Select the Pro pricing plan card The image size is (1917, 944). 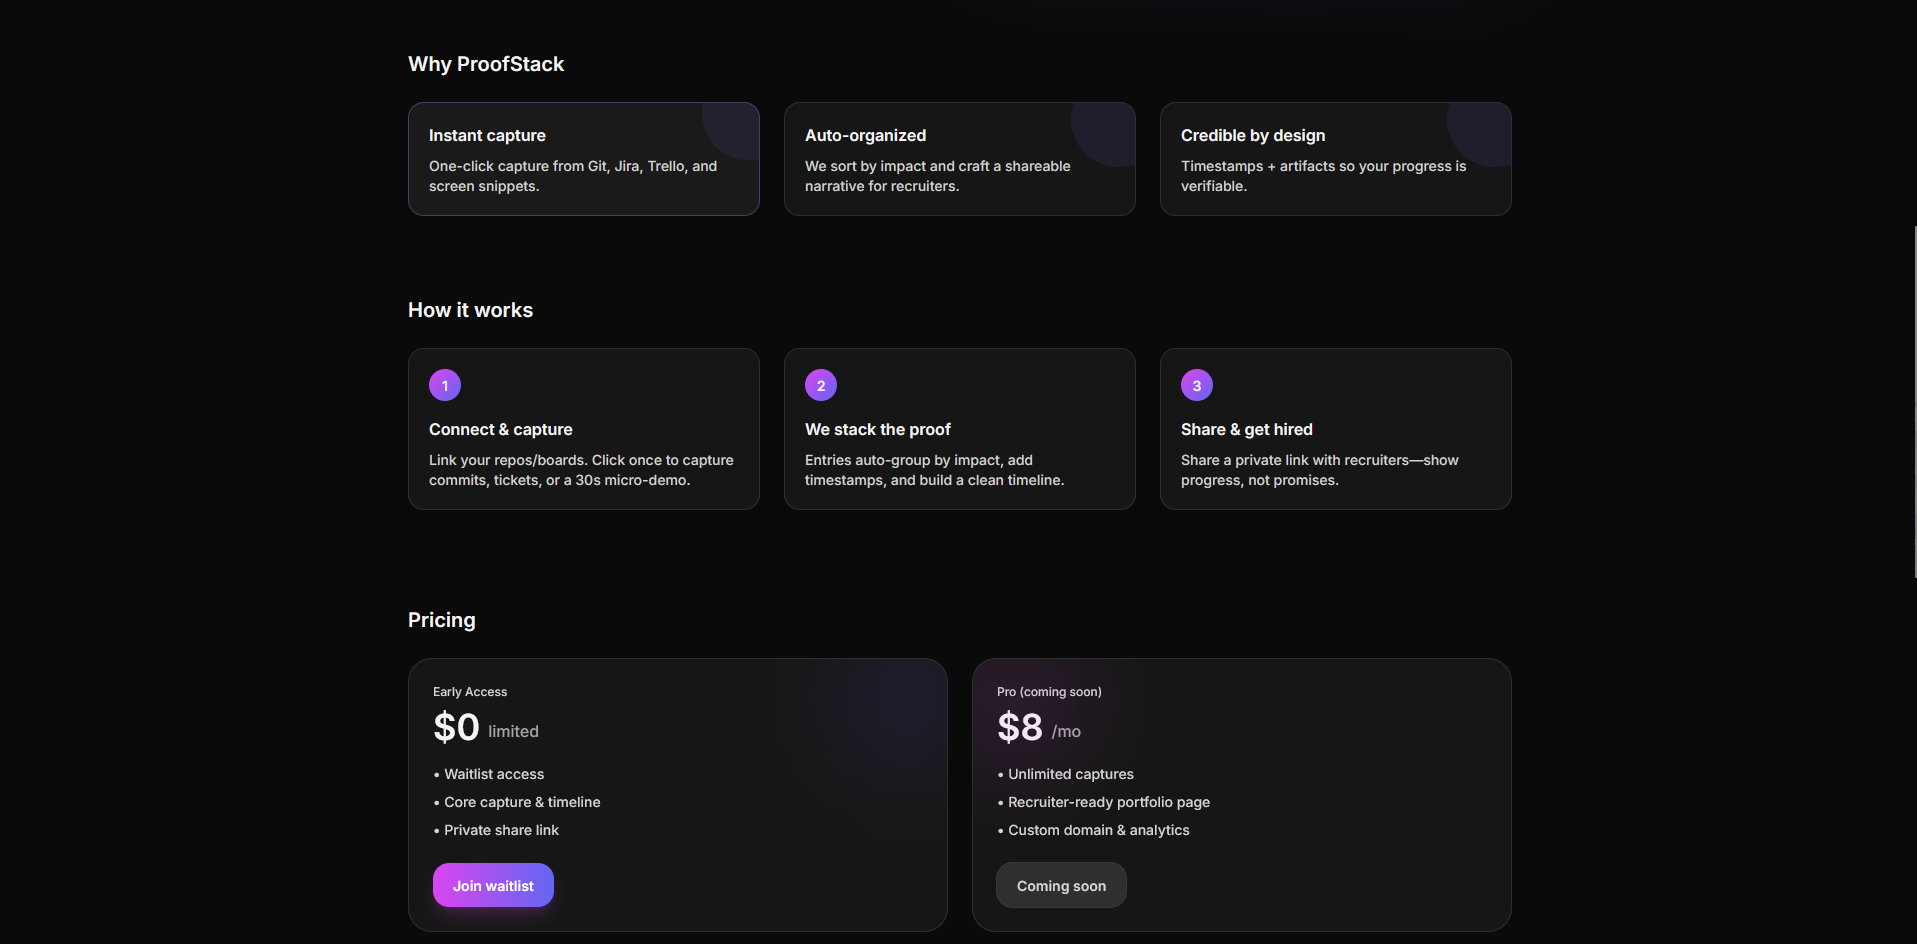point(1241,794)
